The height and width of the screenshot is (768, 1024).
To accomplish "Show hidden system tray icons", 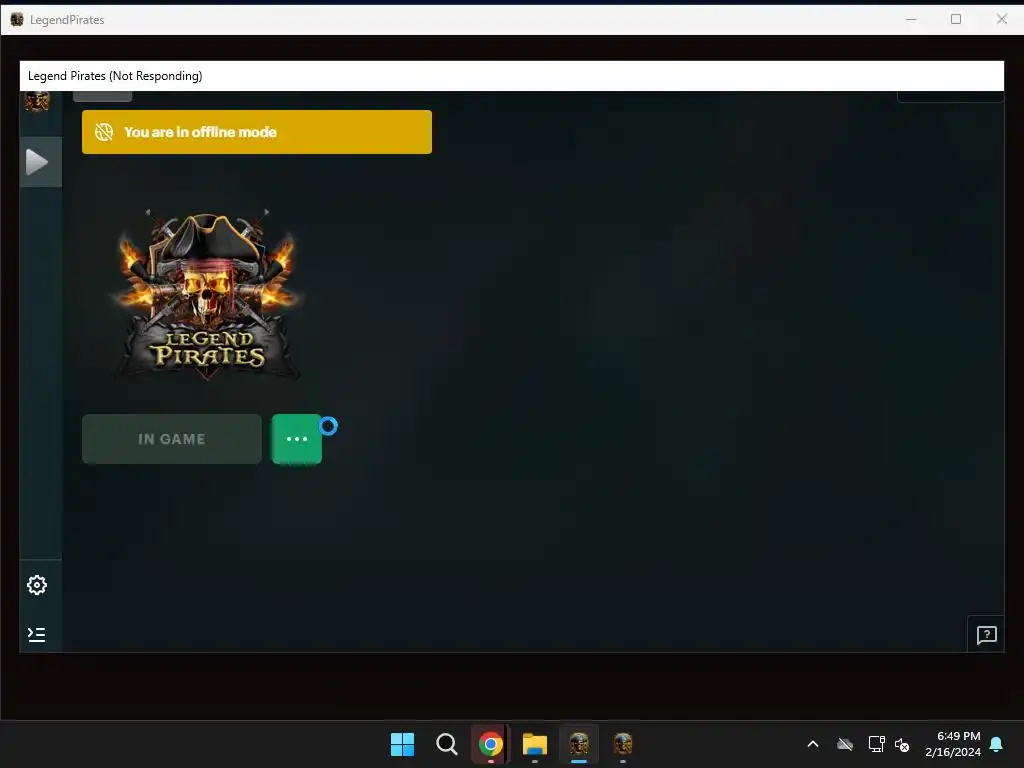I will click(813, 744).
